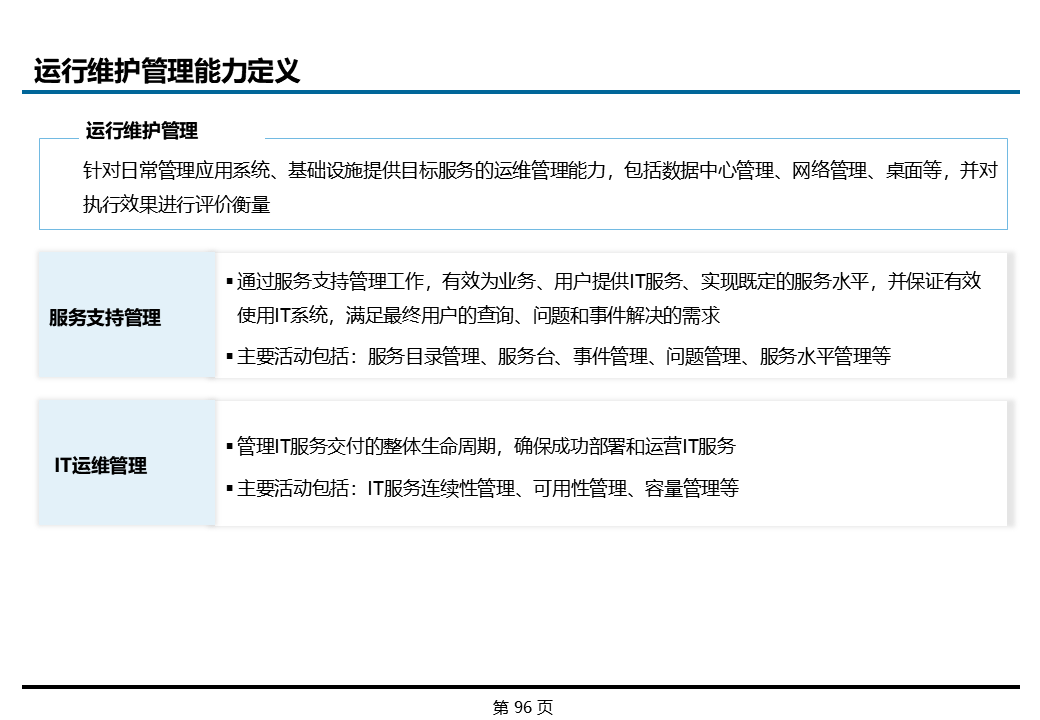Click the line beginning 针对日常管理应用系统
1040x720 pixels.
point(540,170)
